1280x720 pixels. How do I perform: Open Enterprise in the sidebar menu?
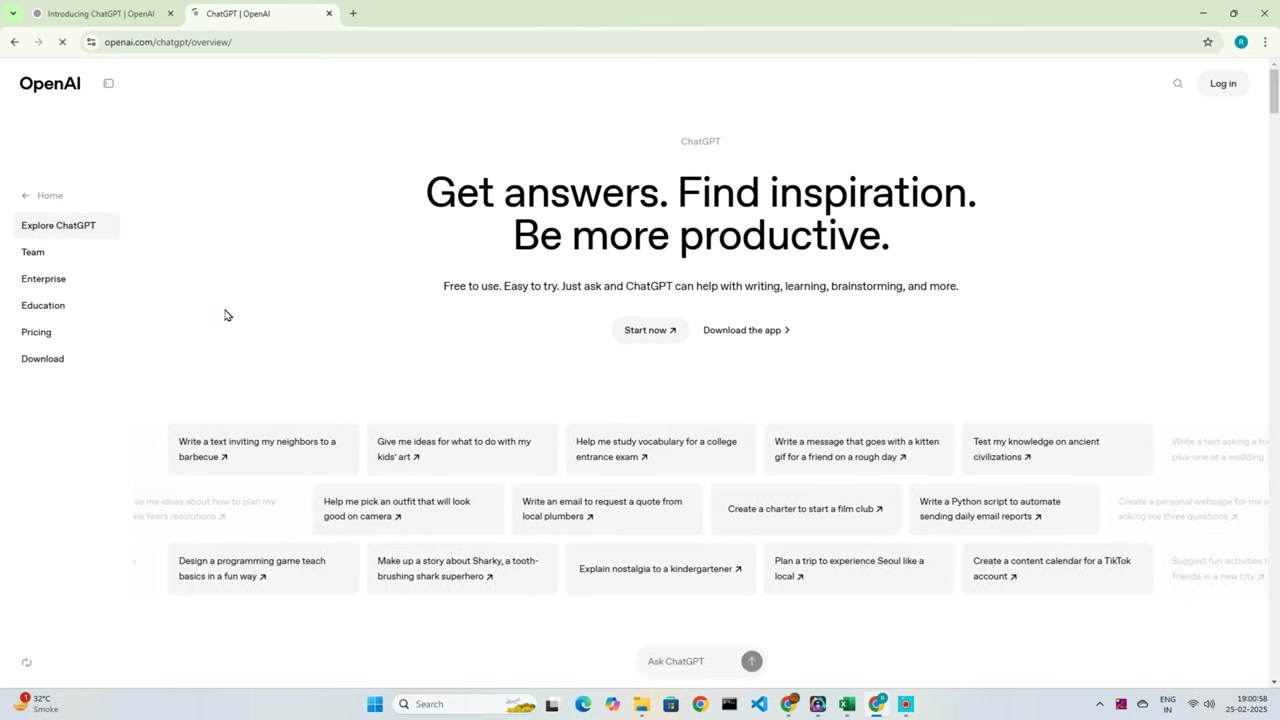tap(43, 279)
